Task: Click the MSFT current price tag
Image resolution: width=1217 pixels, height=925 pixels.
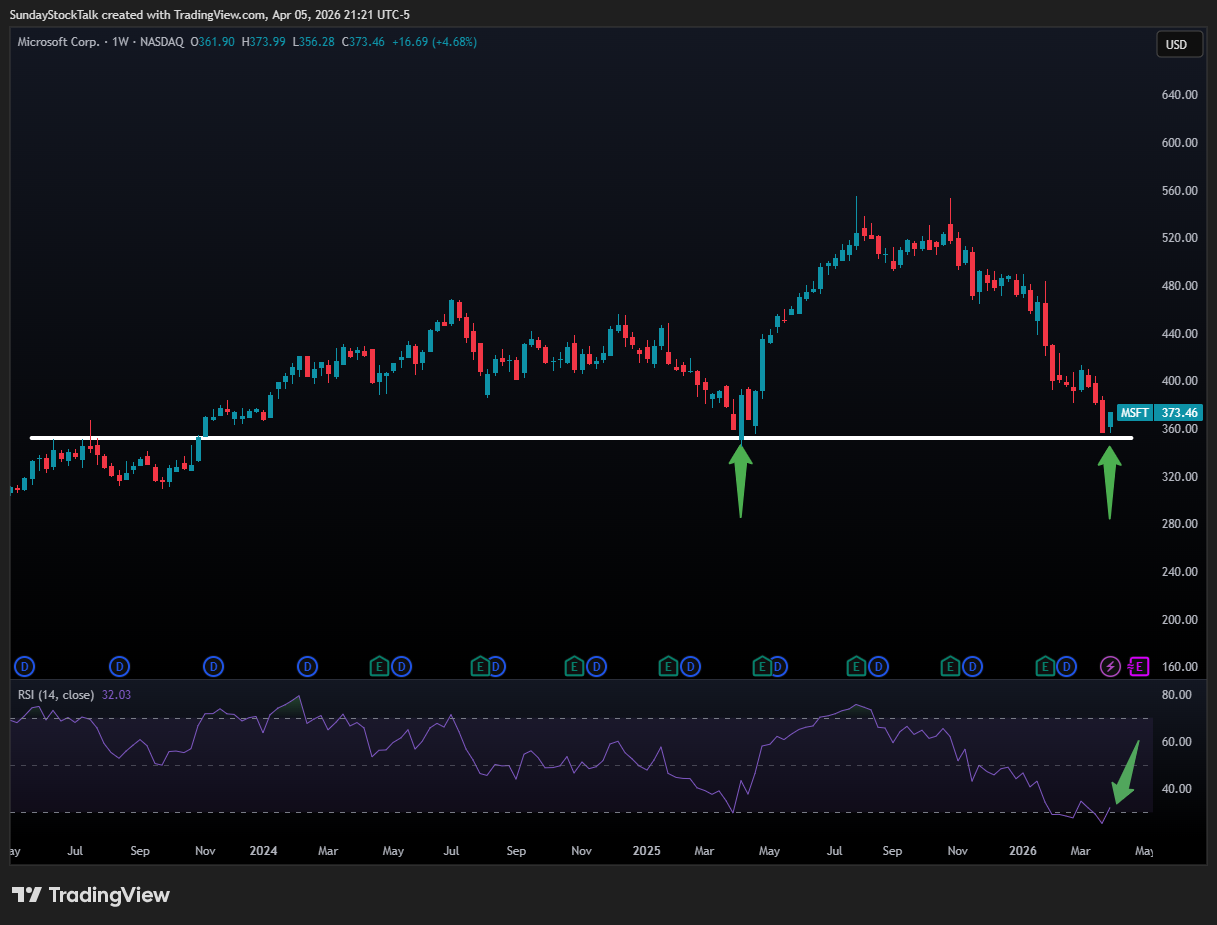Action: coord(1134,412)
